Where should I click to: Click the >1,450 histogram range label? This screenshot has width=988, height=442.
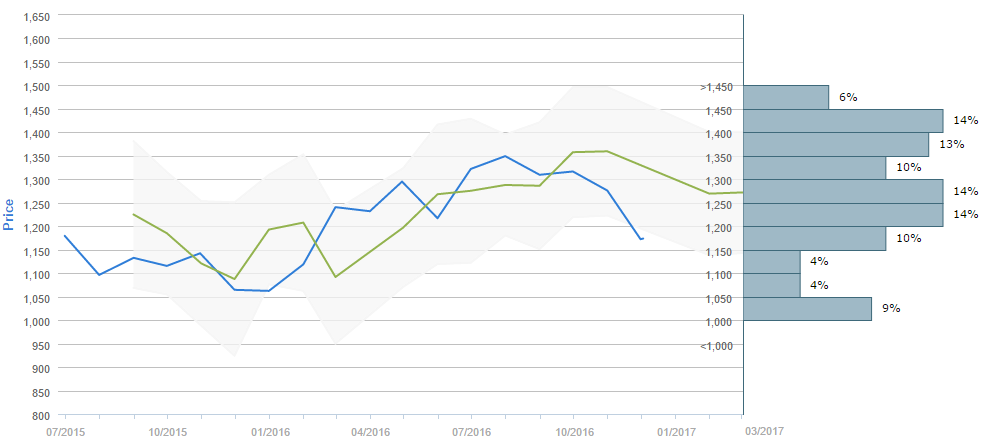716,87
